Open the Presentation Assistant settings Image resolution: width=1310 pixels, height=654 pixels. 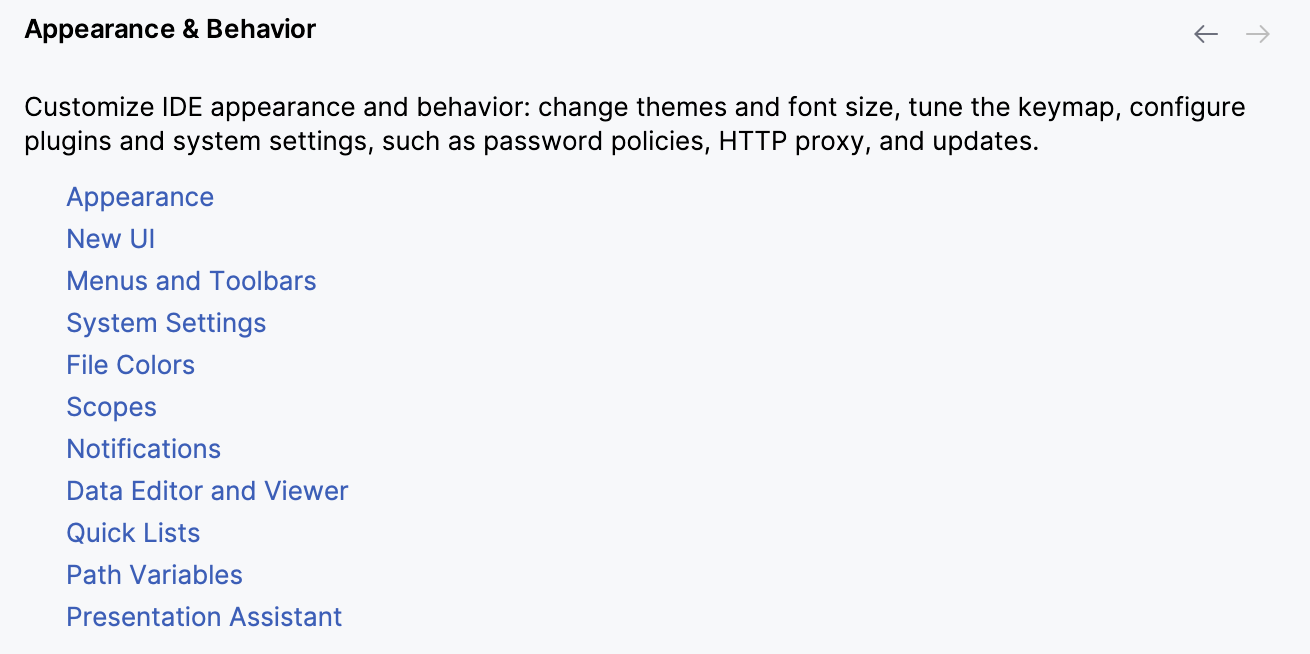click(x=203, y=617)
